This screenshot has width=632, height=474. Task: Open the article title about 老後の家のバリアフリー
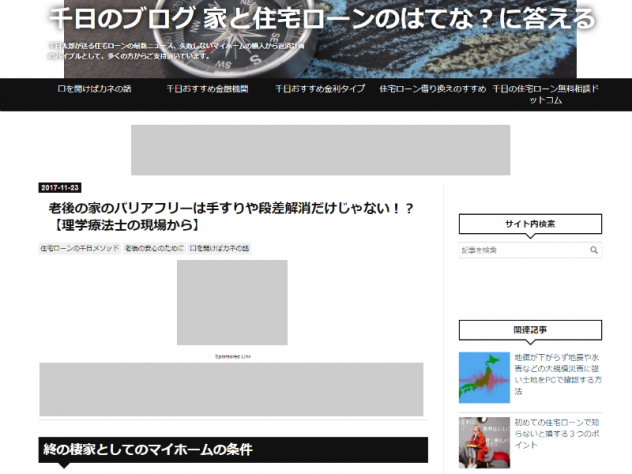231,216
